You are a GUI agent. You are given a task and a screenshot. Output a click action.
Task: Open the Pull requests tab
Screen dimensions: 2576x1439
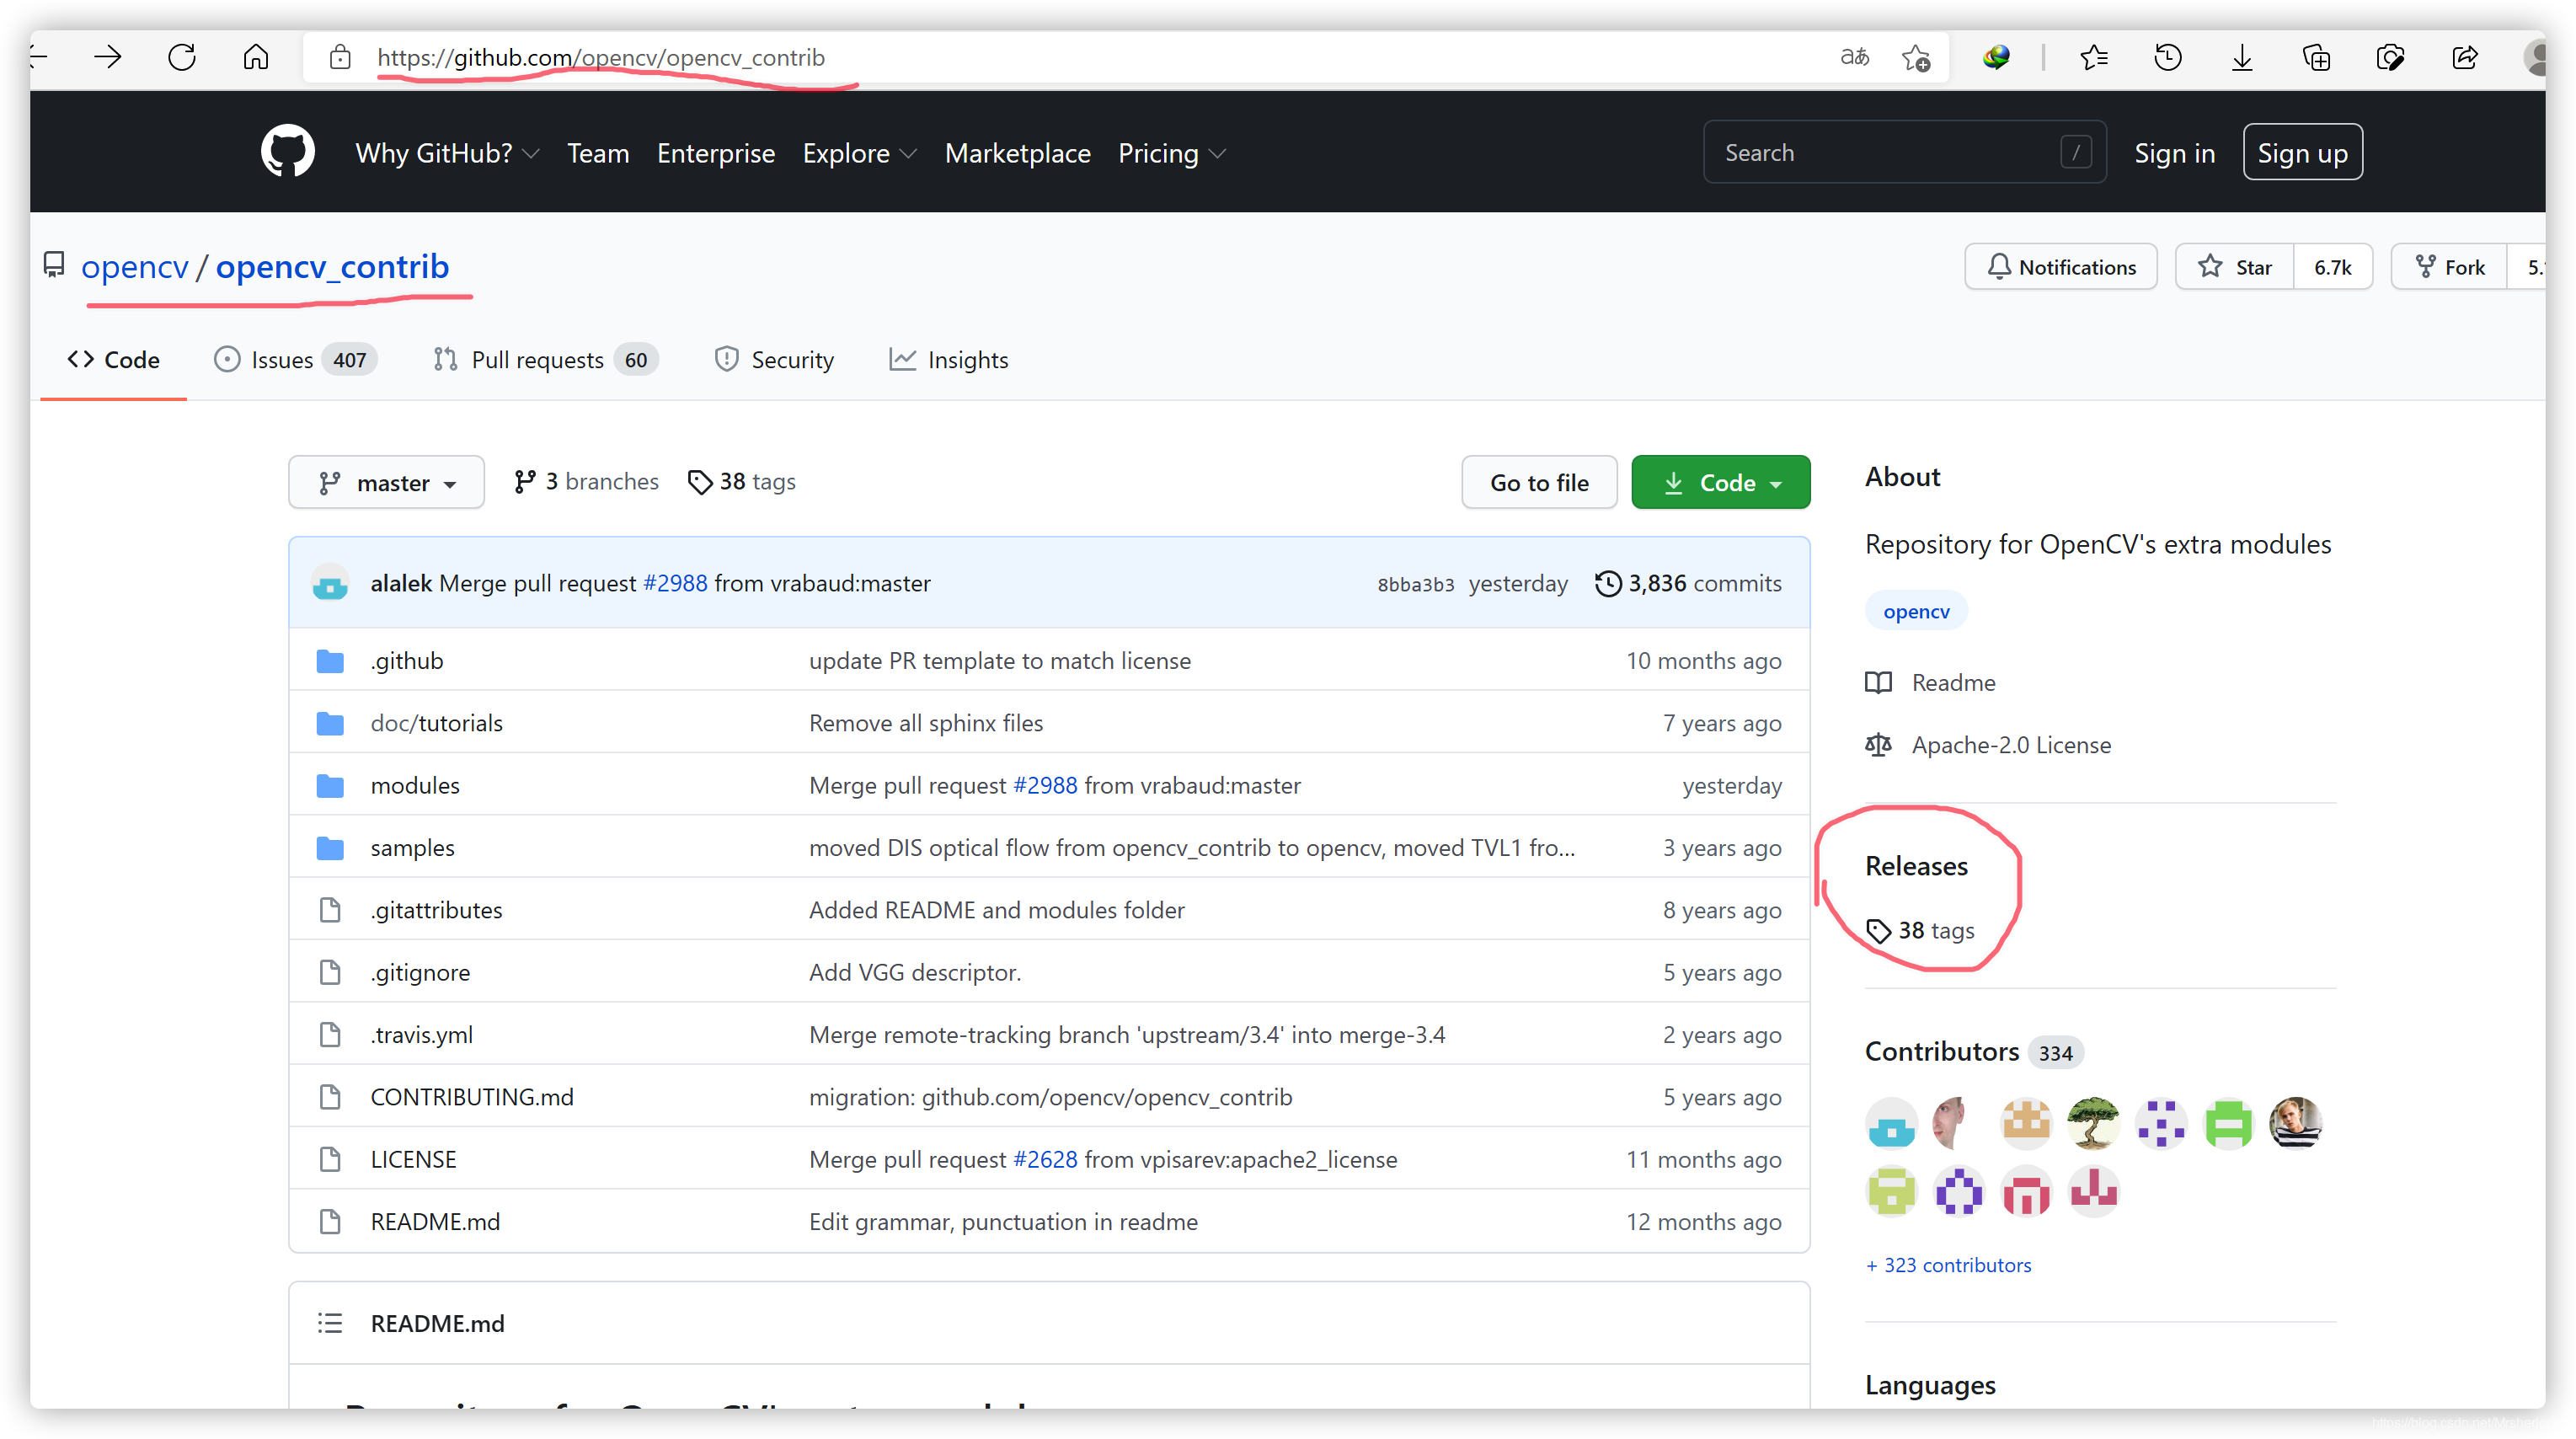pyautogui.click(x=544, y=360)
